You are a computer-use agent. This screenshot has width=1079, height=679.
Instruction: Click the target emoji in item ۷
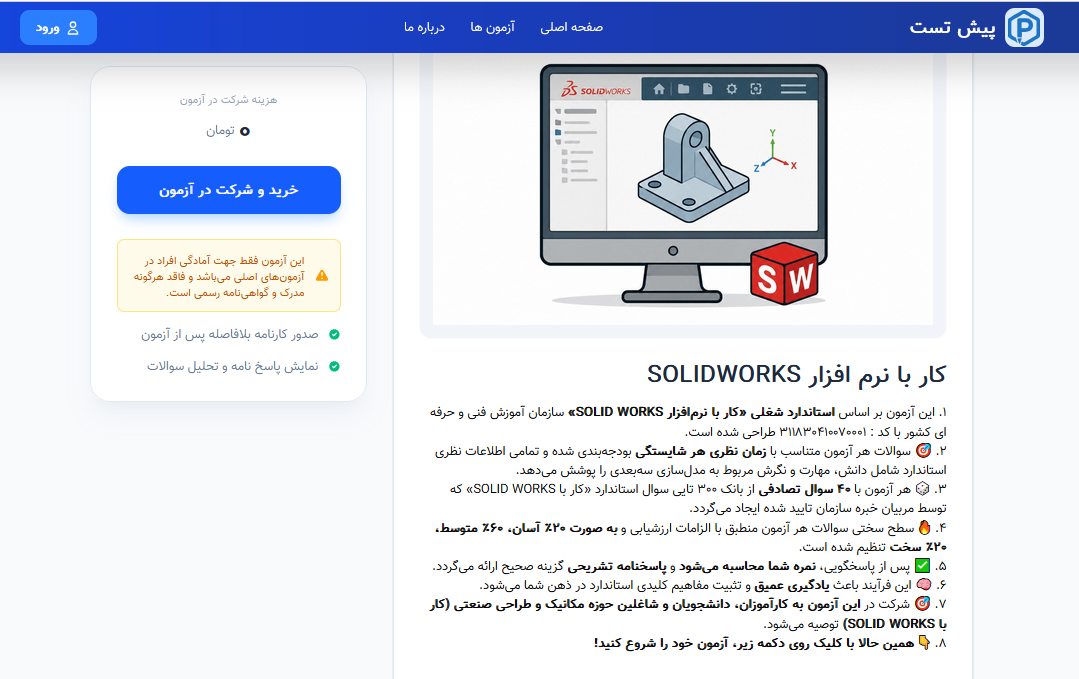(x=923, y=604)
